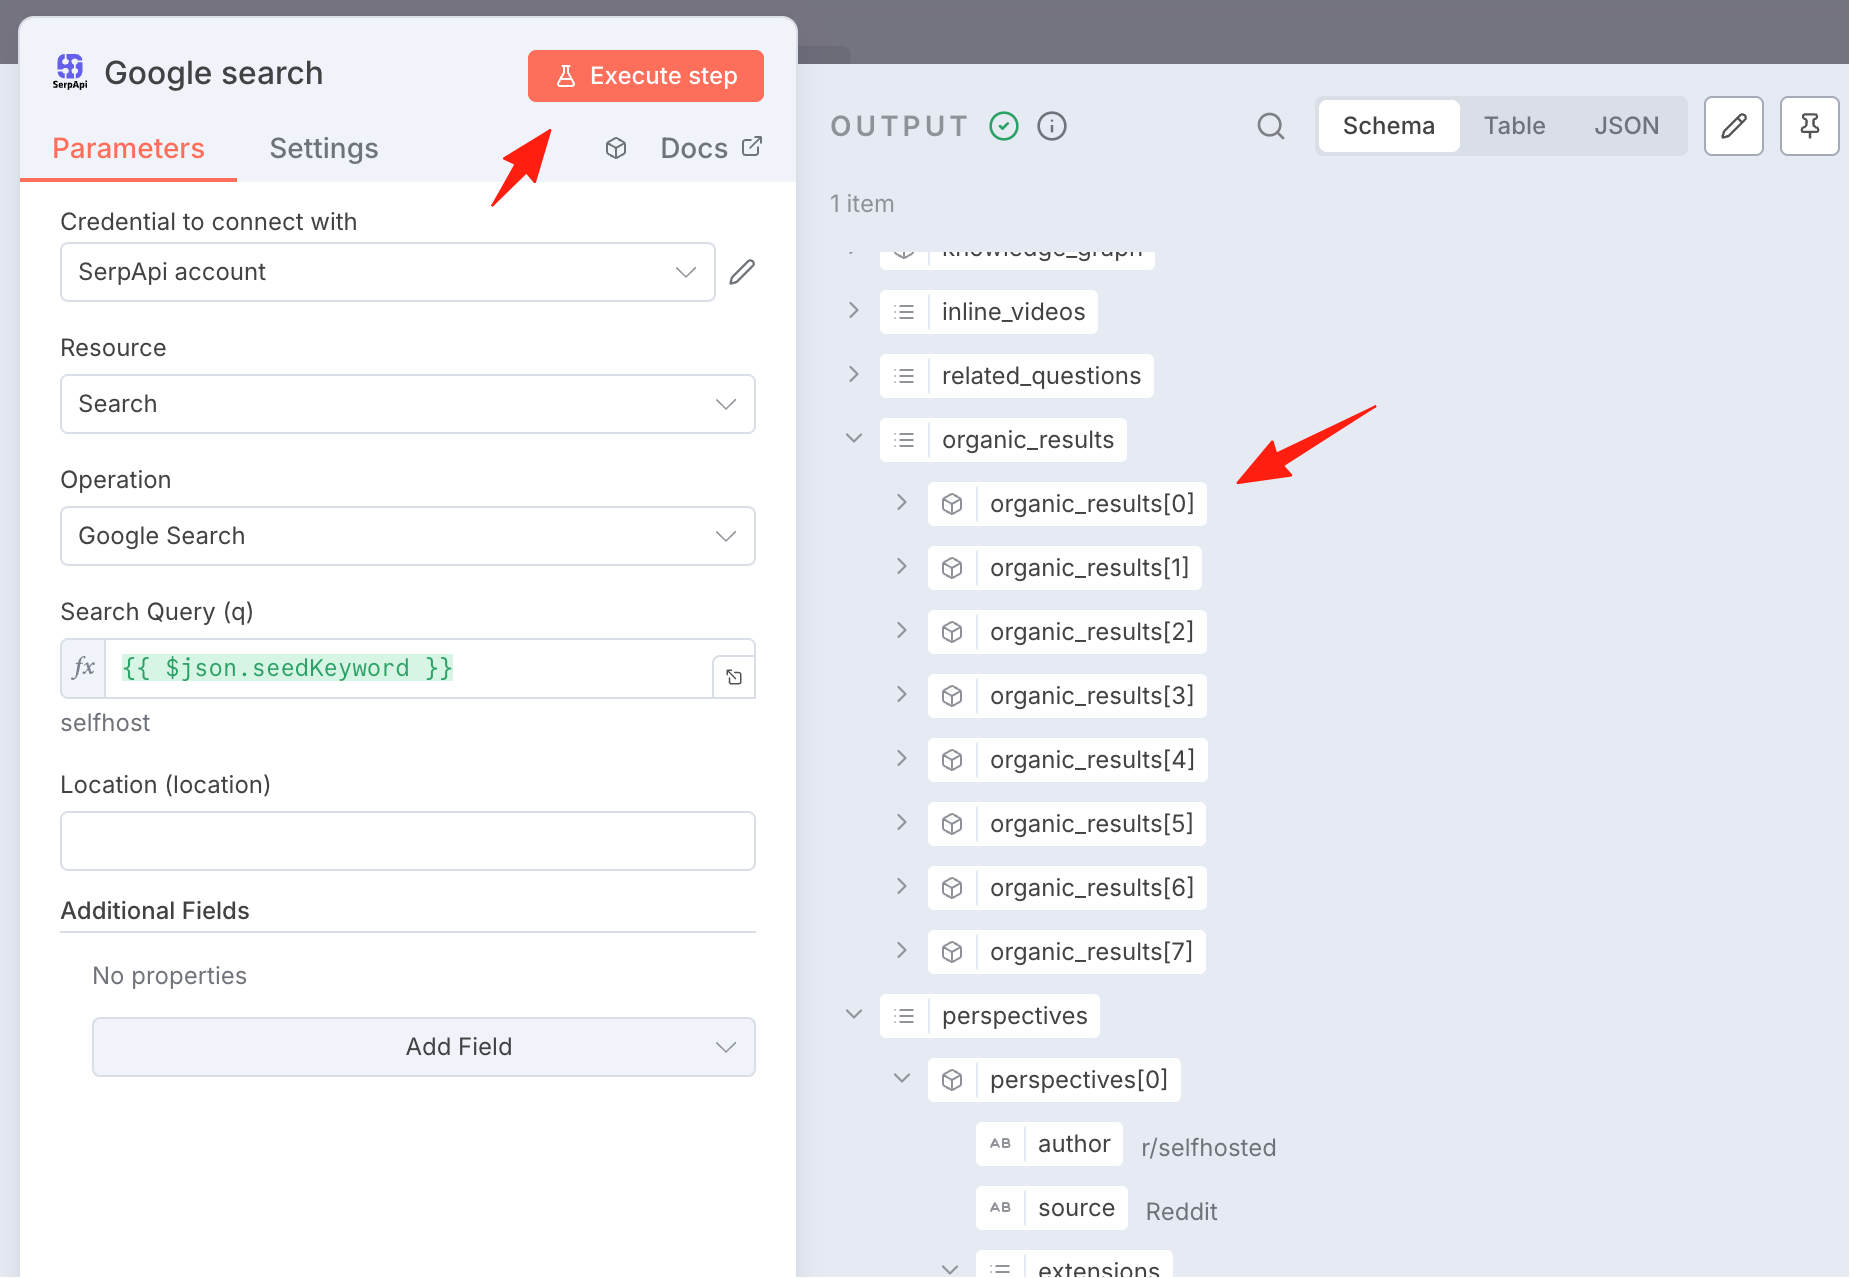Expand the inline_videos node
This screenshot has height=1278, width=1850.
pos(854,311)
